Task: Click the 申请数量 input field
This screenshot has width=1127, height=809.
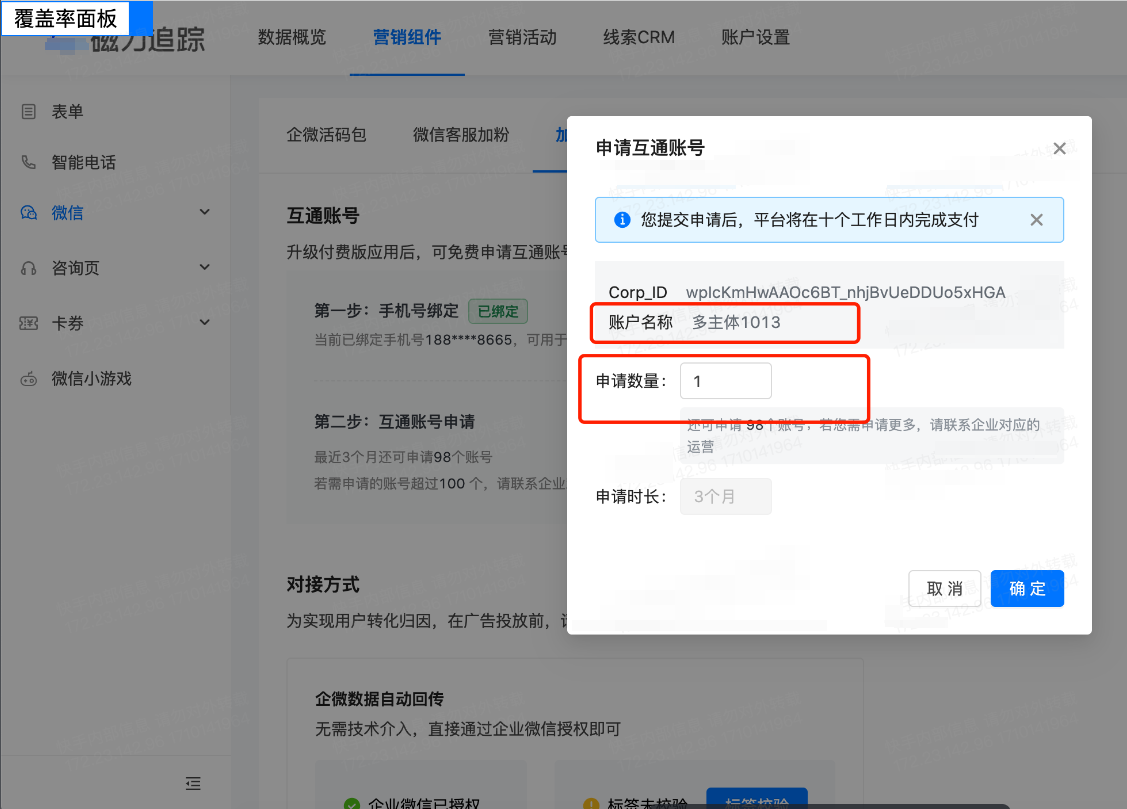Action: [726, 380]
